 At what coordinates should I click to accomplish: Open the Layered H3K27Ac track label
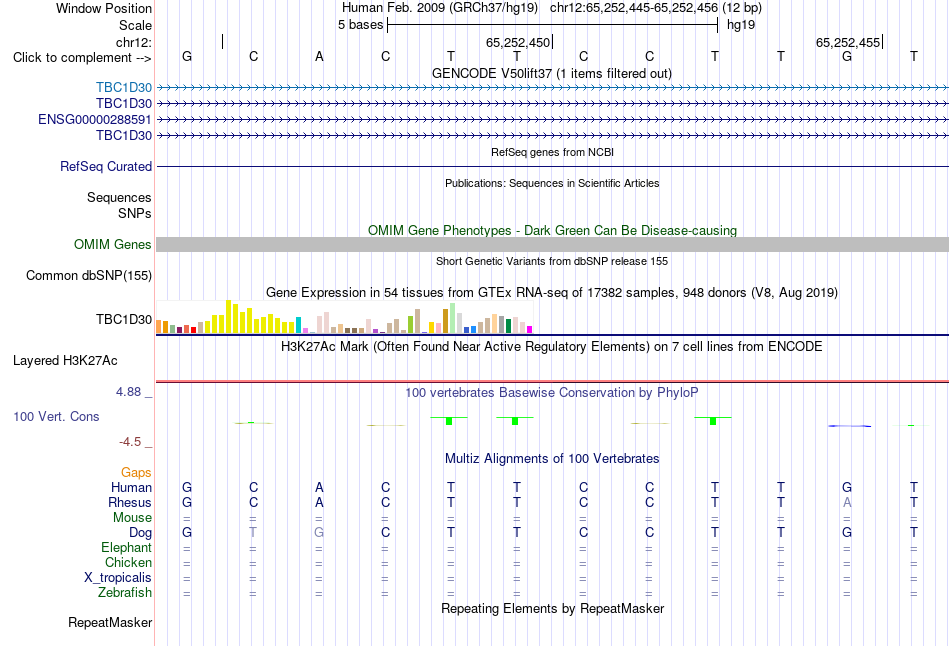65,361
